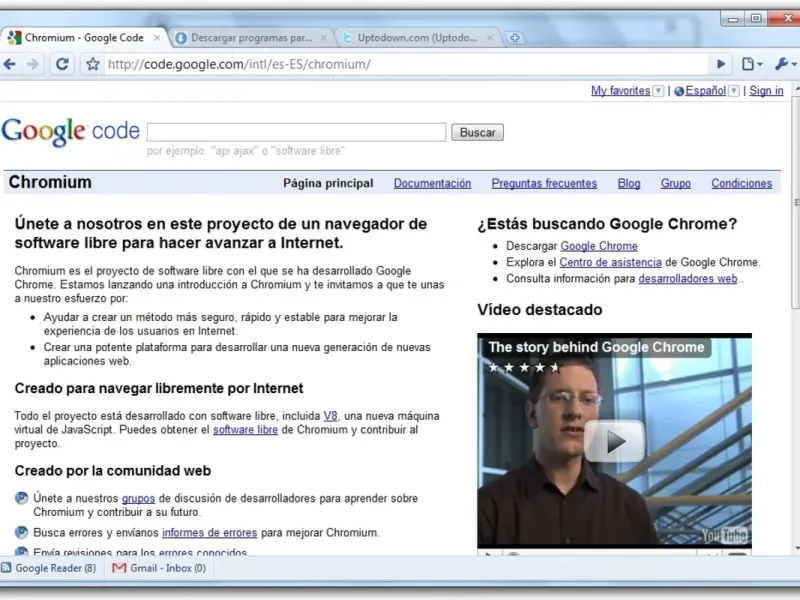This screenshot has height=600, width=800.
Task: Expand the My favorites dropdown arrow
Action: coord(659,91)
